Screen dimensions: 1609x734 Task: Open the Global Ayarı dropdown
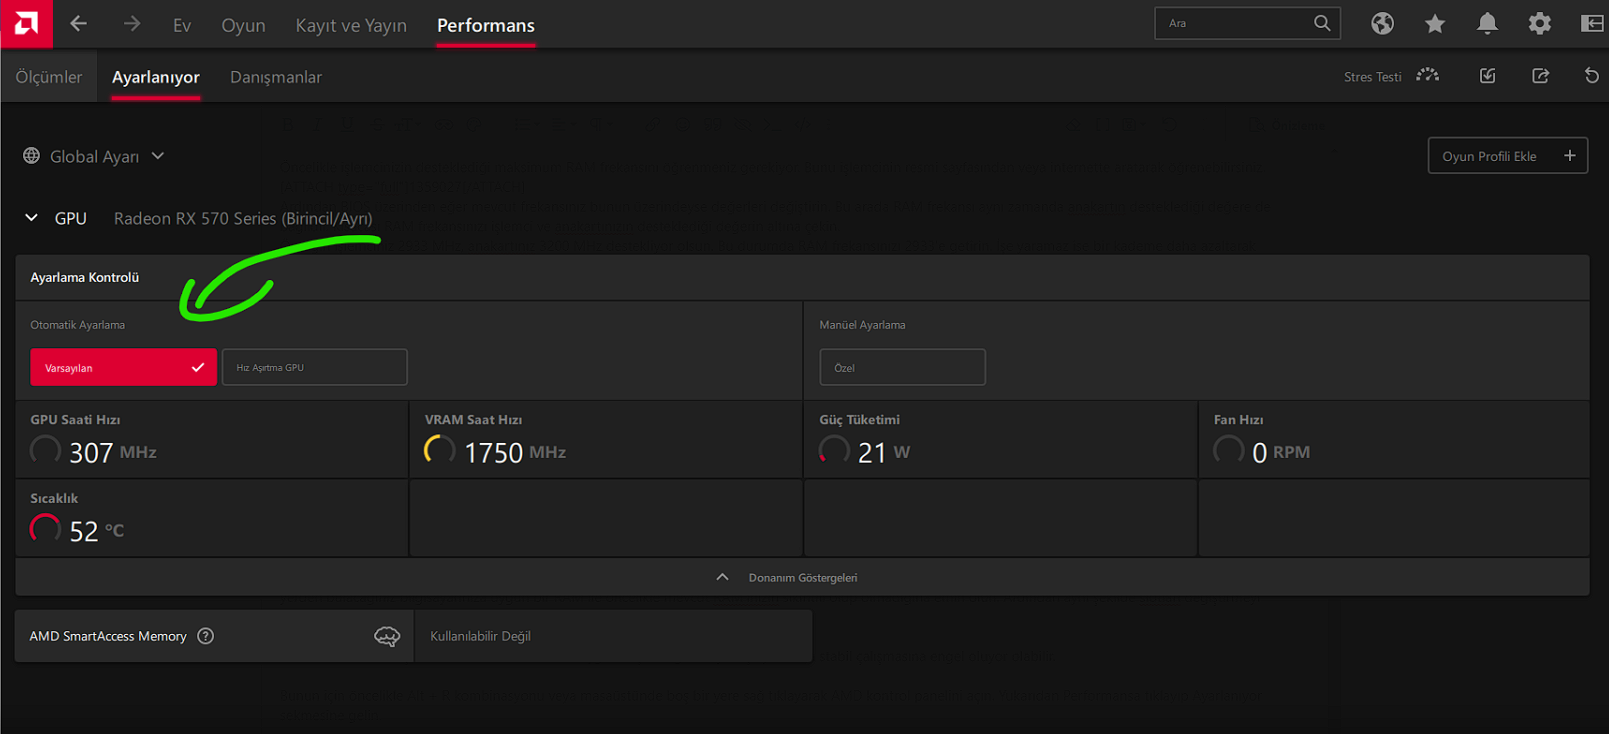pos(94,156)
